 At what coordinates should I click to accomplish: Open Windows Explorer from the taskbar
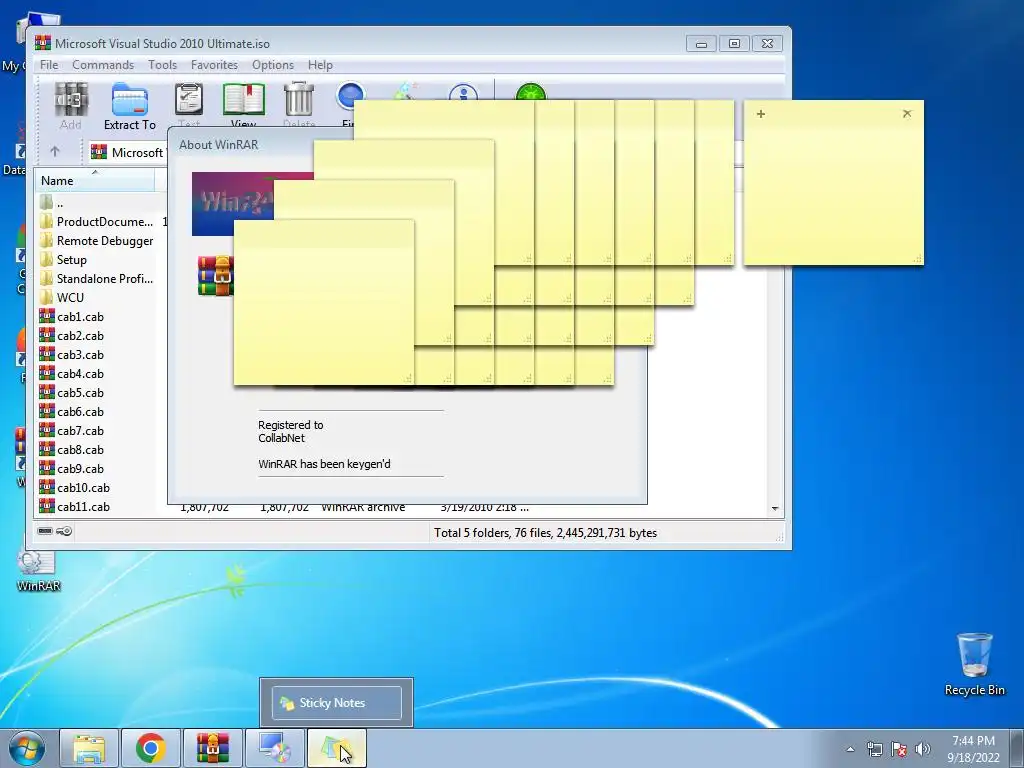(x=89, y=748)
